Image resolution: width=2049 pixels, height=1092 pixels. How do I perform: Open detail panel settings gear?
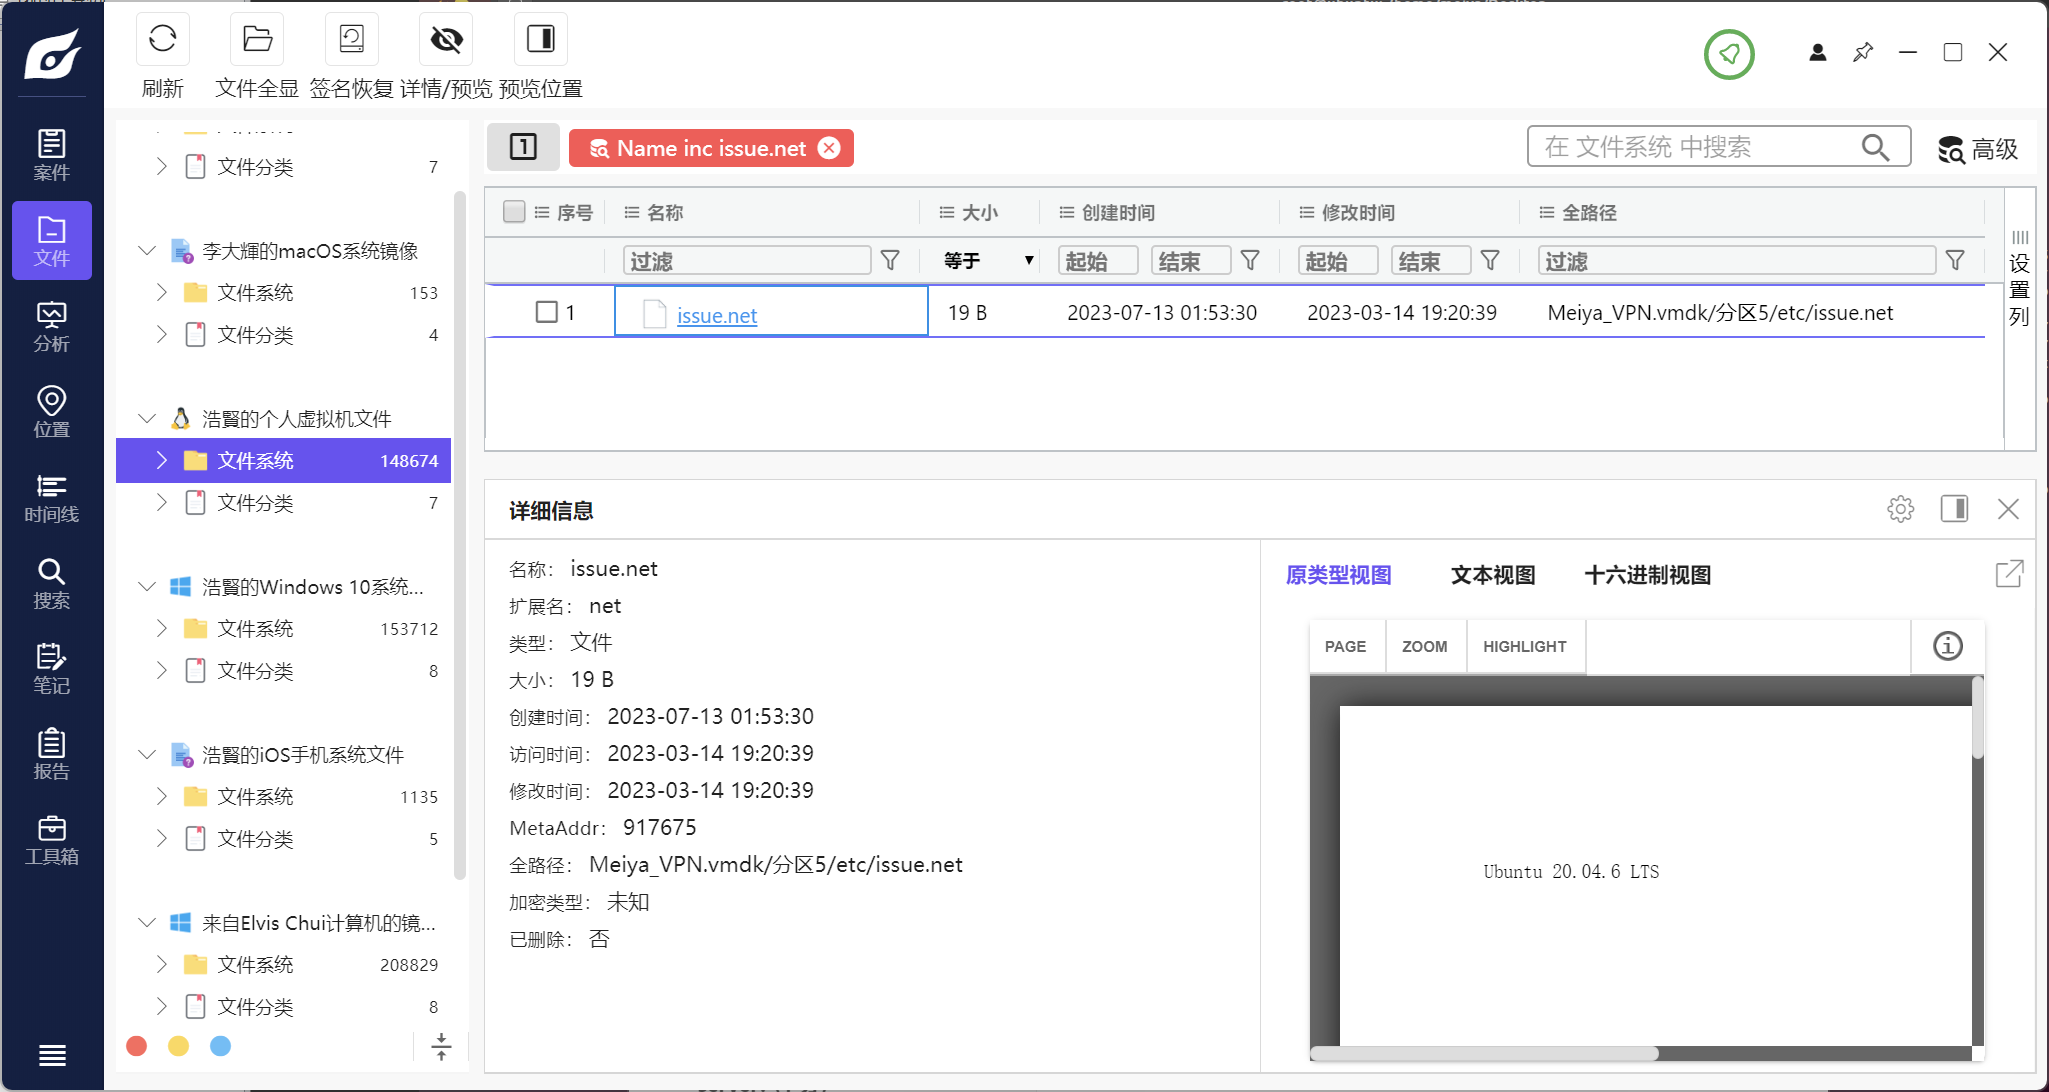coord(1900,509)
